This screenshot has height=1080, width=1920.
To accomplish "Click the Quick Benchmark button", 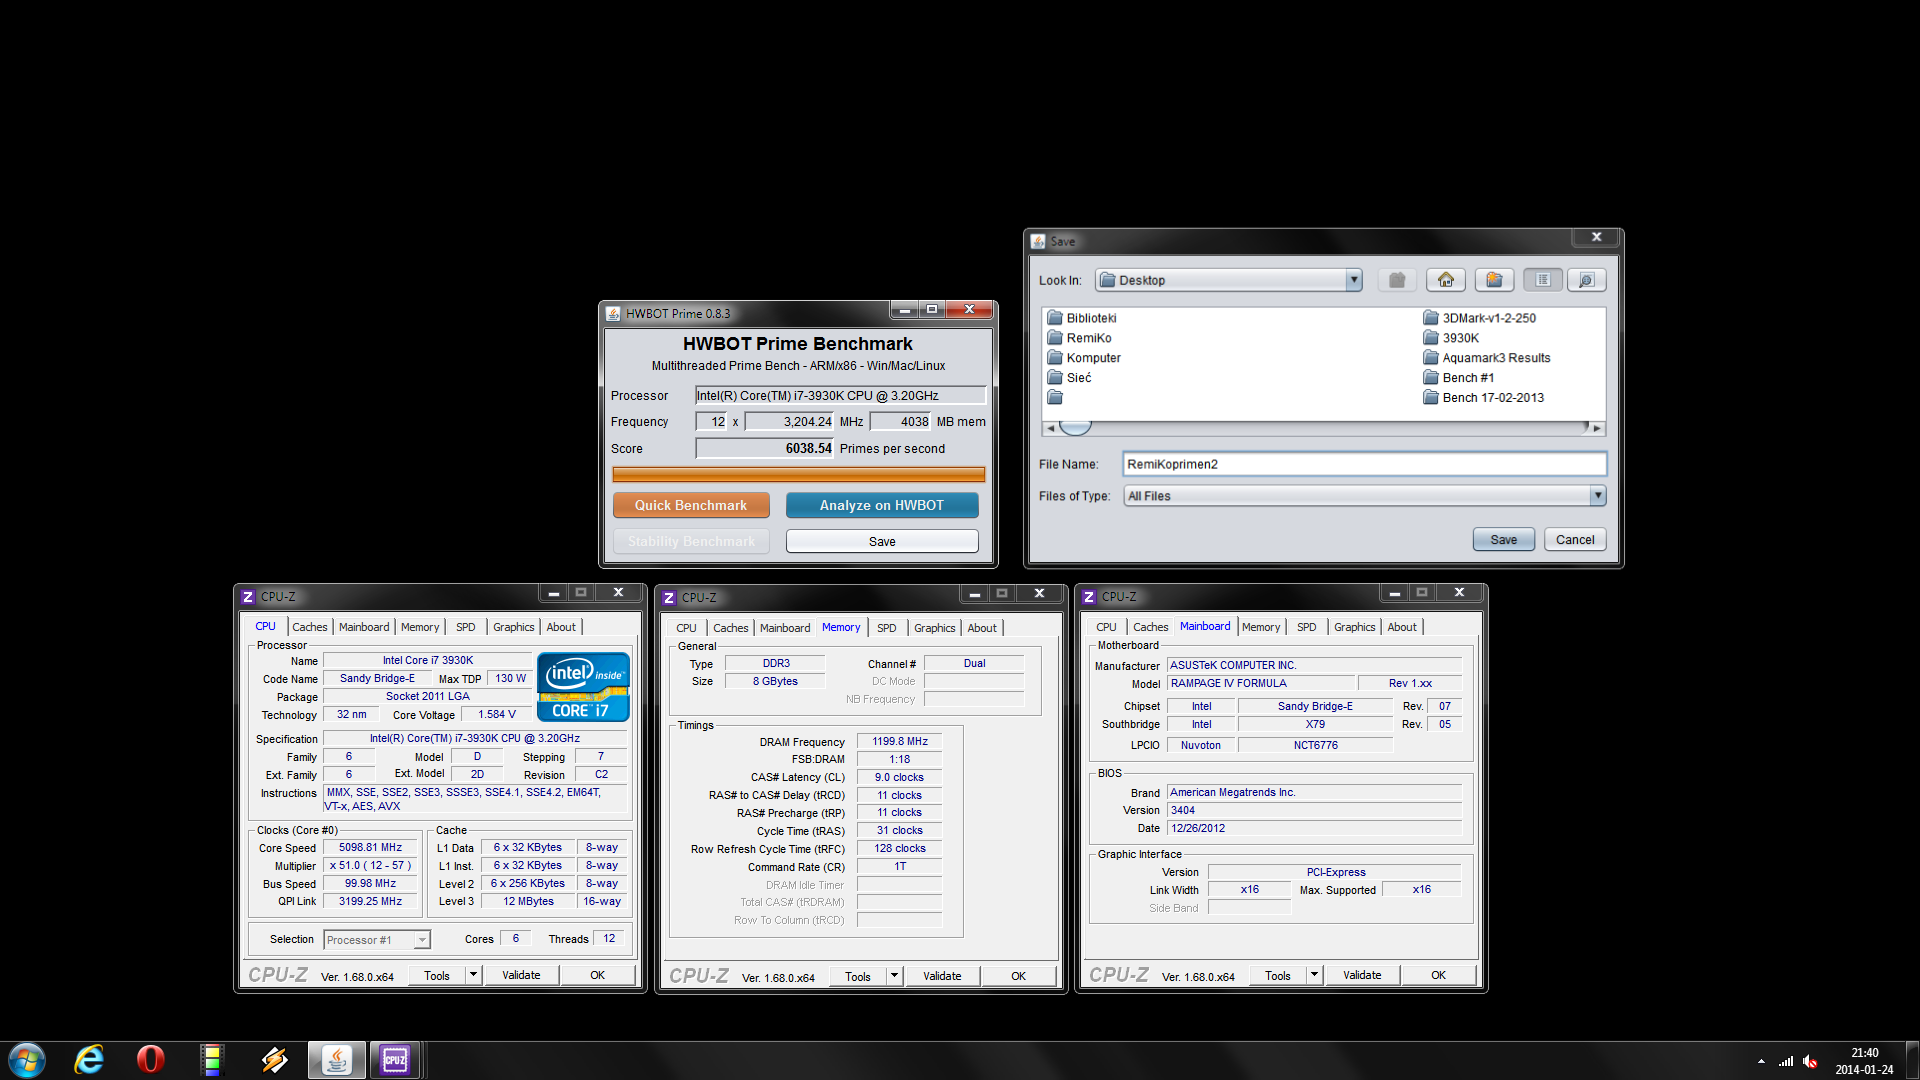I will (691, 505).
